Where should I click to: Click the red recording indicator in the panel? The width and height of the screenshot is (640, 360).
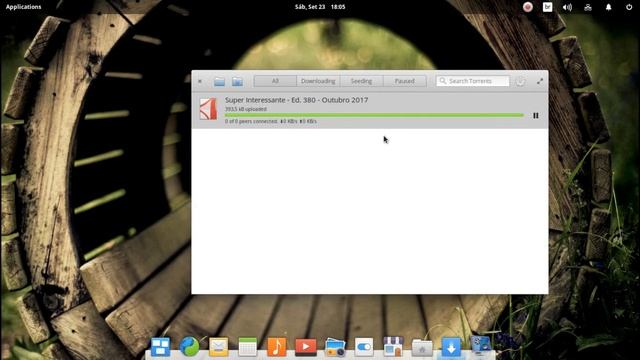pos(528,7)
